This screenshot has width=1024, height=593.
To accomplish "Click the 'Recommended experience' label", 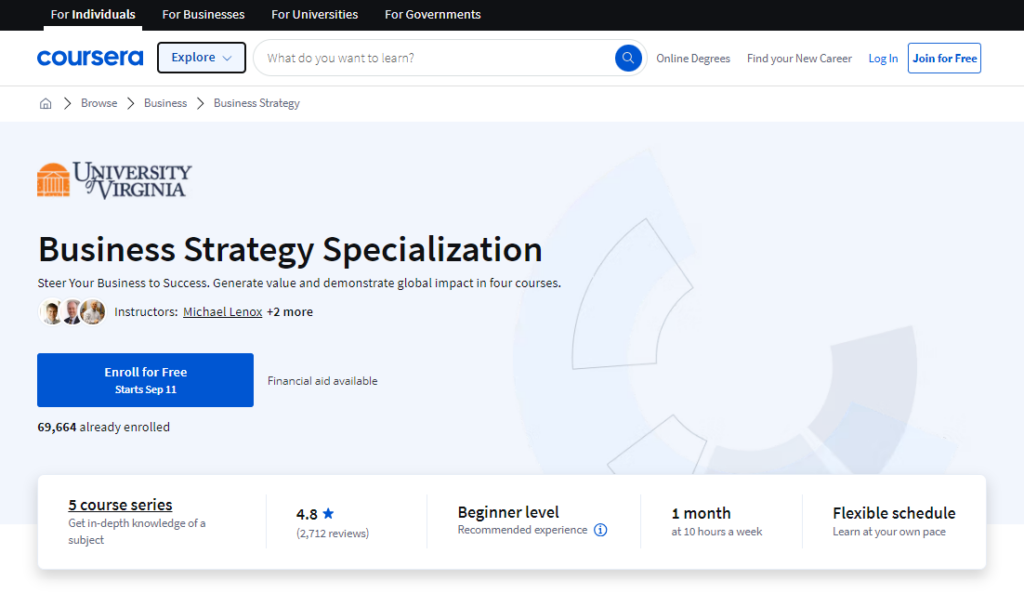I will 522,530.
